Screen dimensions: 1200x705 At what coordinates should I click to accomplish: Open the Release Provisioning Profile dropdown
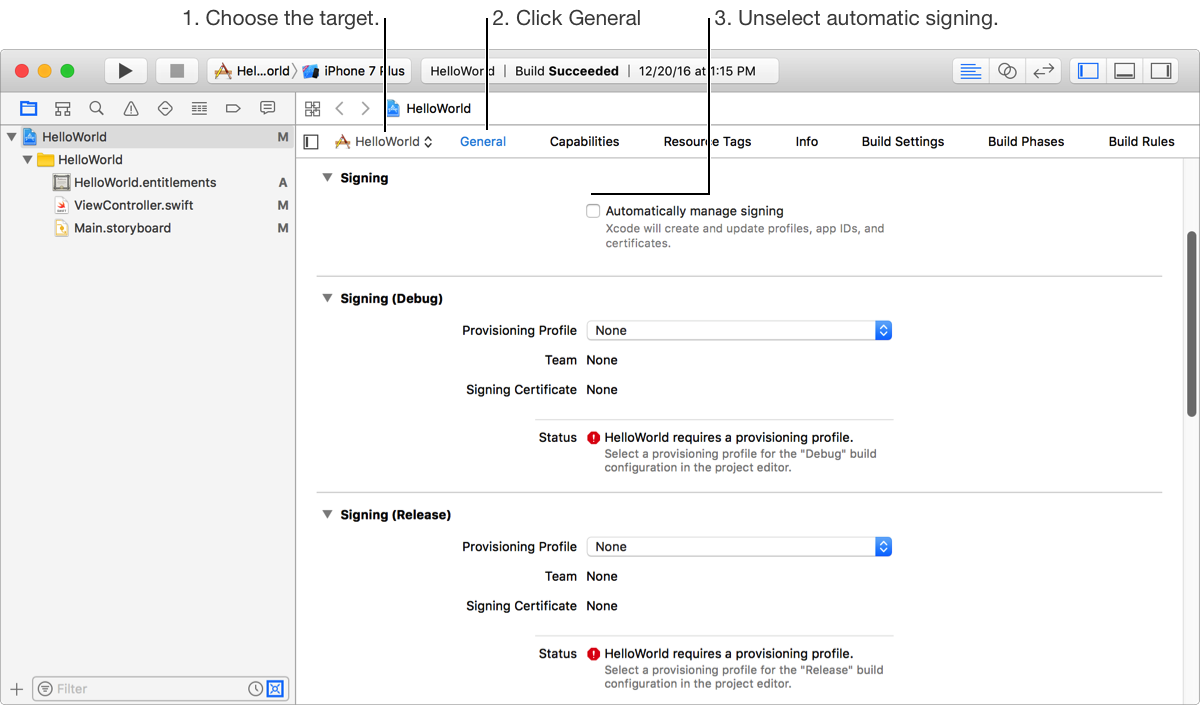tap(738, 546)
